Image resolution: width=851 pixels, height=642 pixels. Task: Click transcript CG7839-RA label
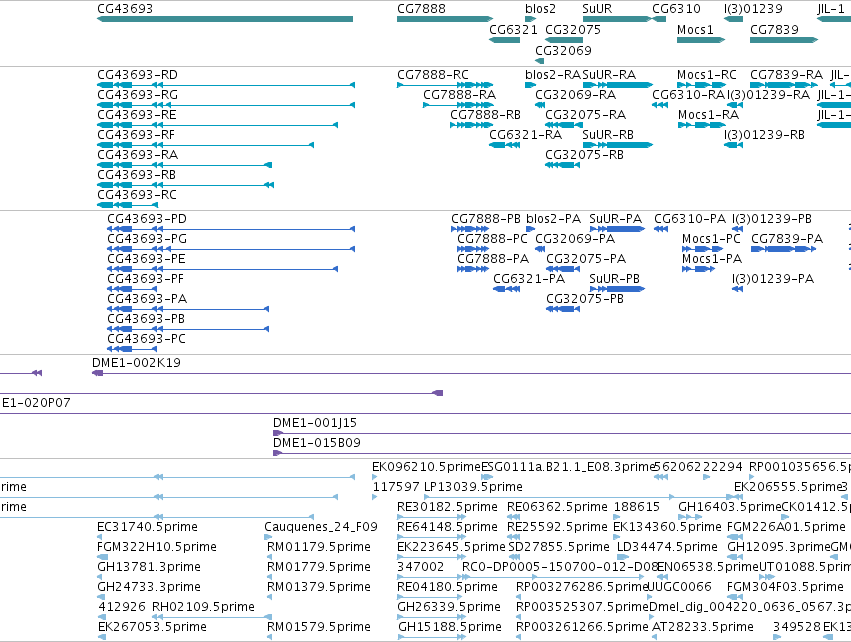(x=786, y=74)
